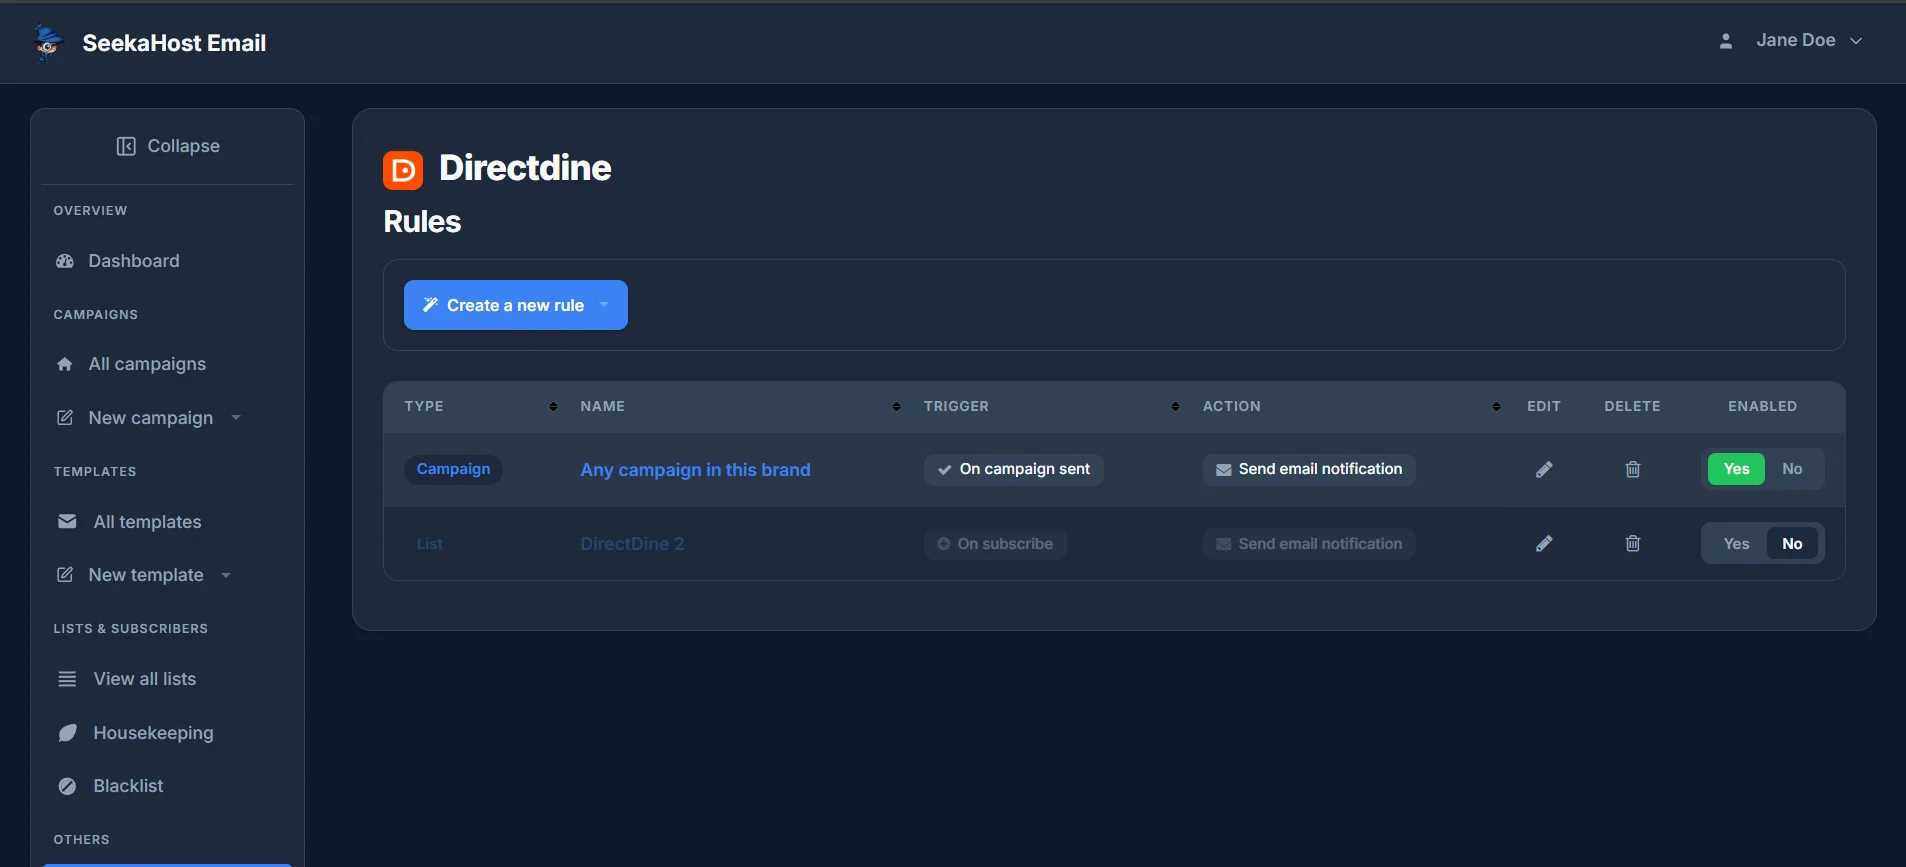Click the SeekaHost Email title
This screenshot has height=867, width=1906.
click(174, 43)
